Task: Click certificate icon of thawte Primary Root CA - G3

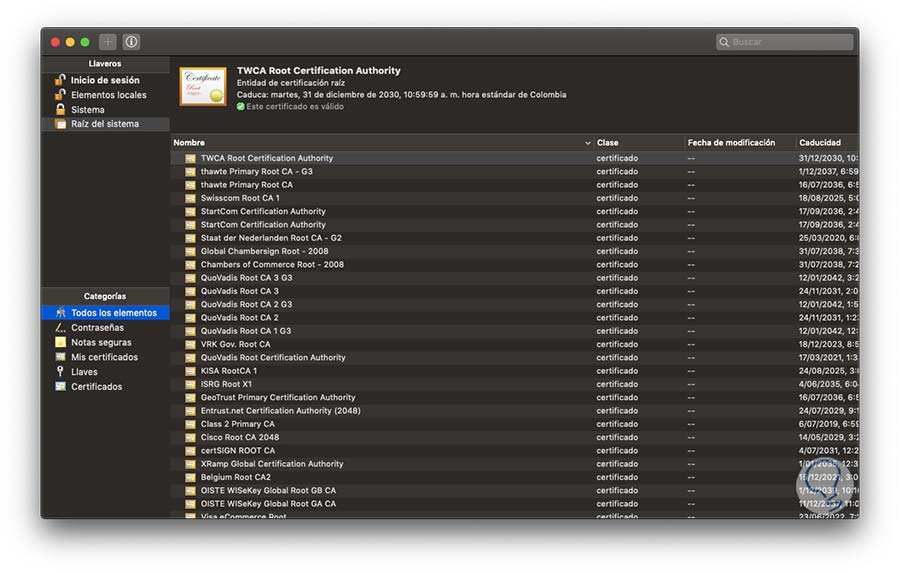Action: pyautogui.click(x=191, y=172)
